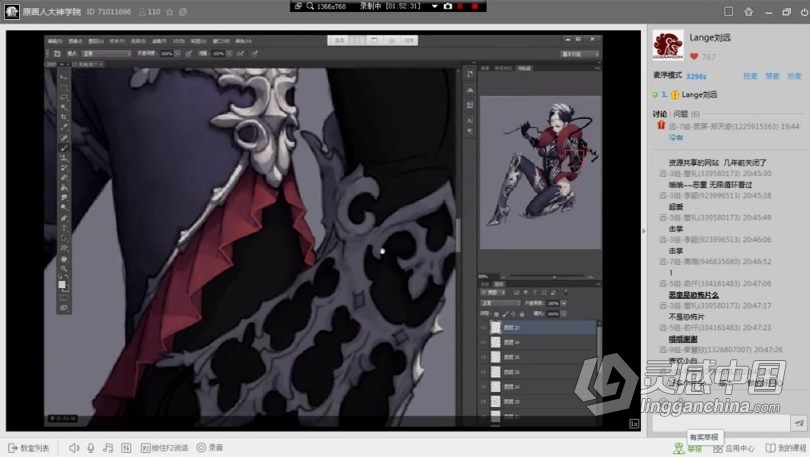Click the microphone icon in bottom bar
This screenshot has height=457, width=810.
coord(90,448)
